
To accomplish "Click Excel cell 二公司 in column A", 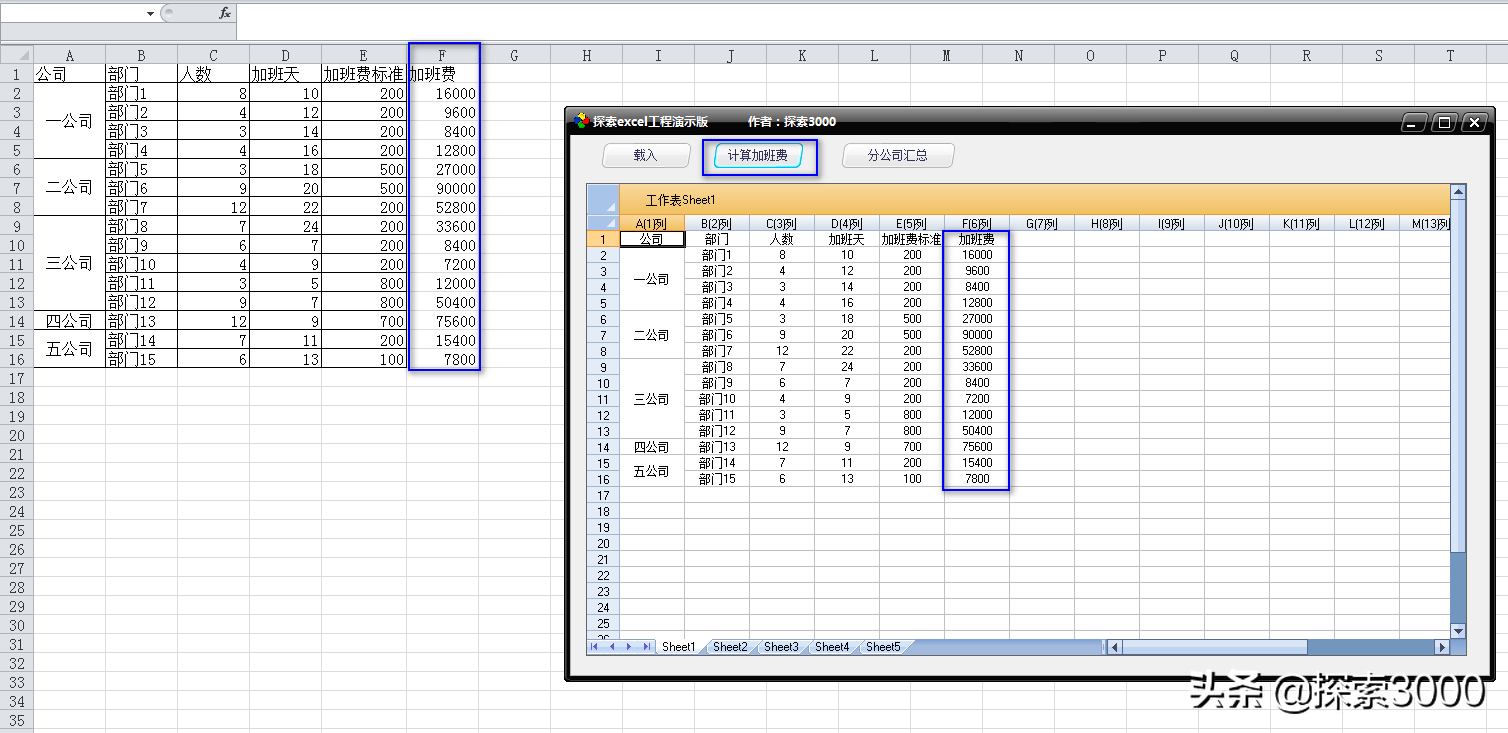I will 69,187.
